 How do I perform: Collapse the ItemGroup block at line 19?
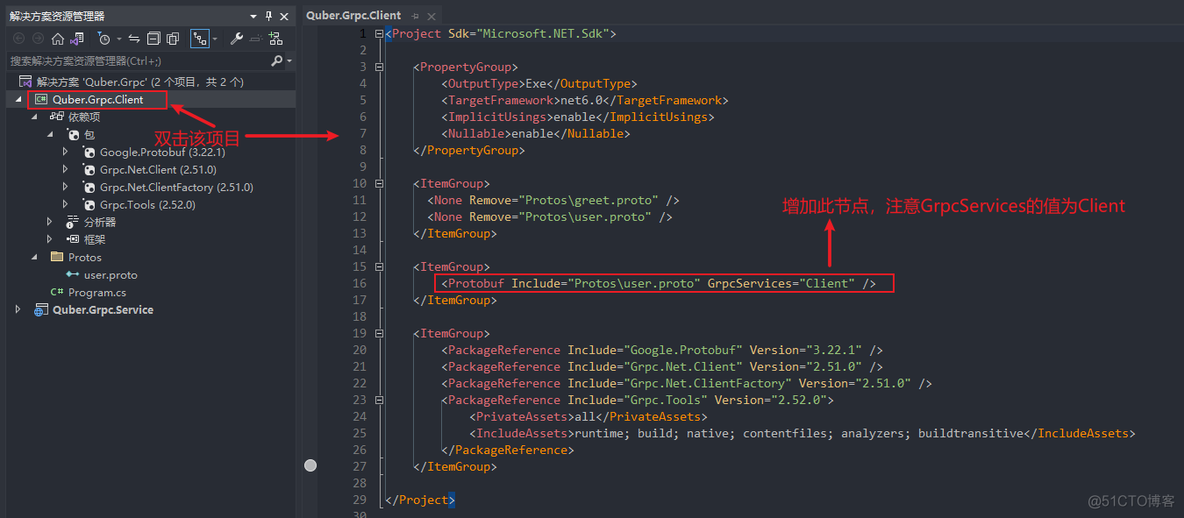tap(380, 333)
